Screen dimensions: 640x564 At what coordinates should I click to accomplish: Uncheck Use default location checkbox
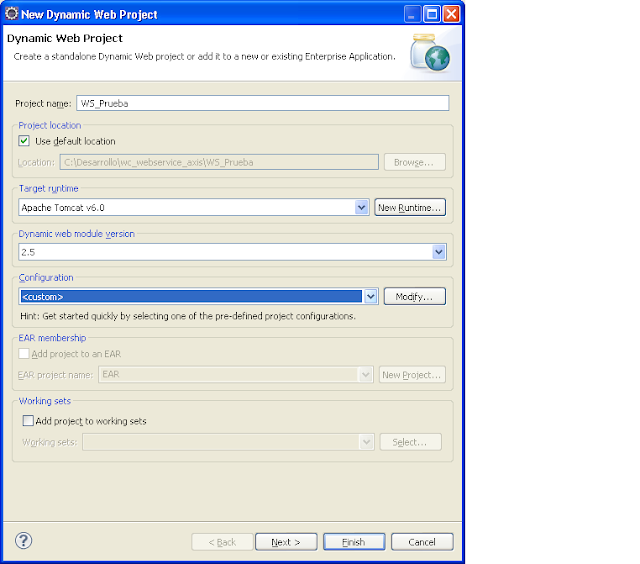24,141
